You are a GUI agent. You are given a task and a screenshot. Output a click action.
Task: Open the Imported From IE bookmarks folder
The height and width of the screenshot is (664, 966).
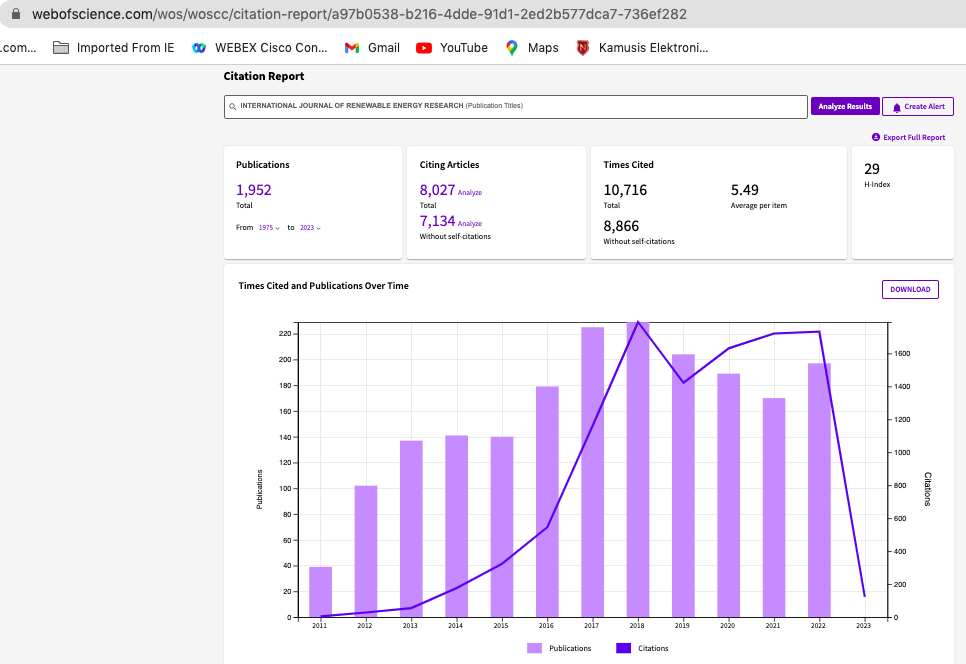pyautogui.click(x=113, y=47)
